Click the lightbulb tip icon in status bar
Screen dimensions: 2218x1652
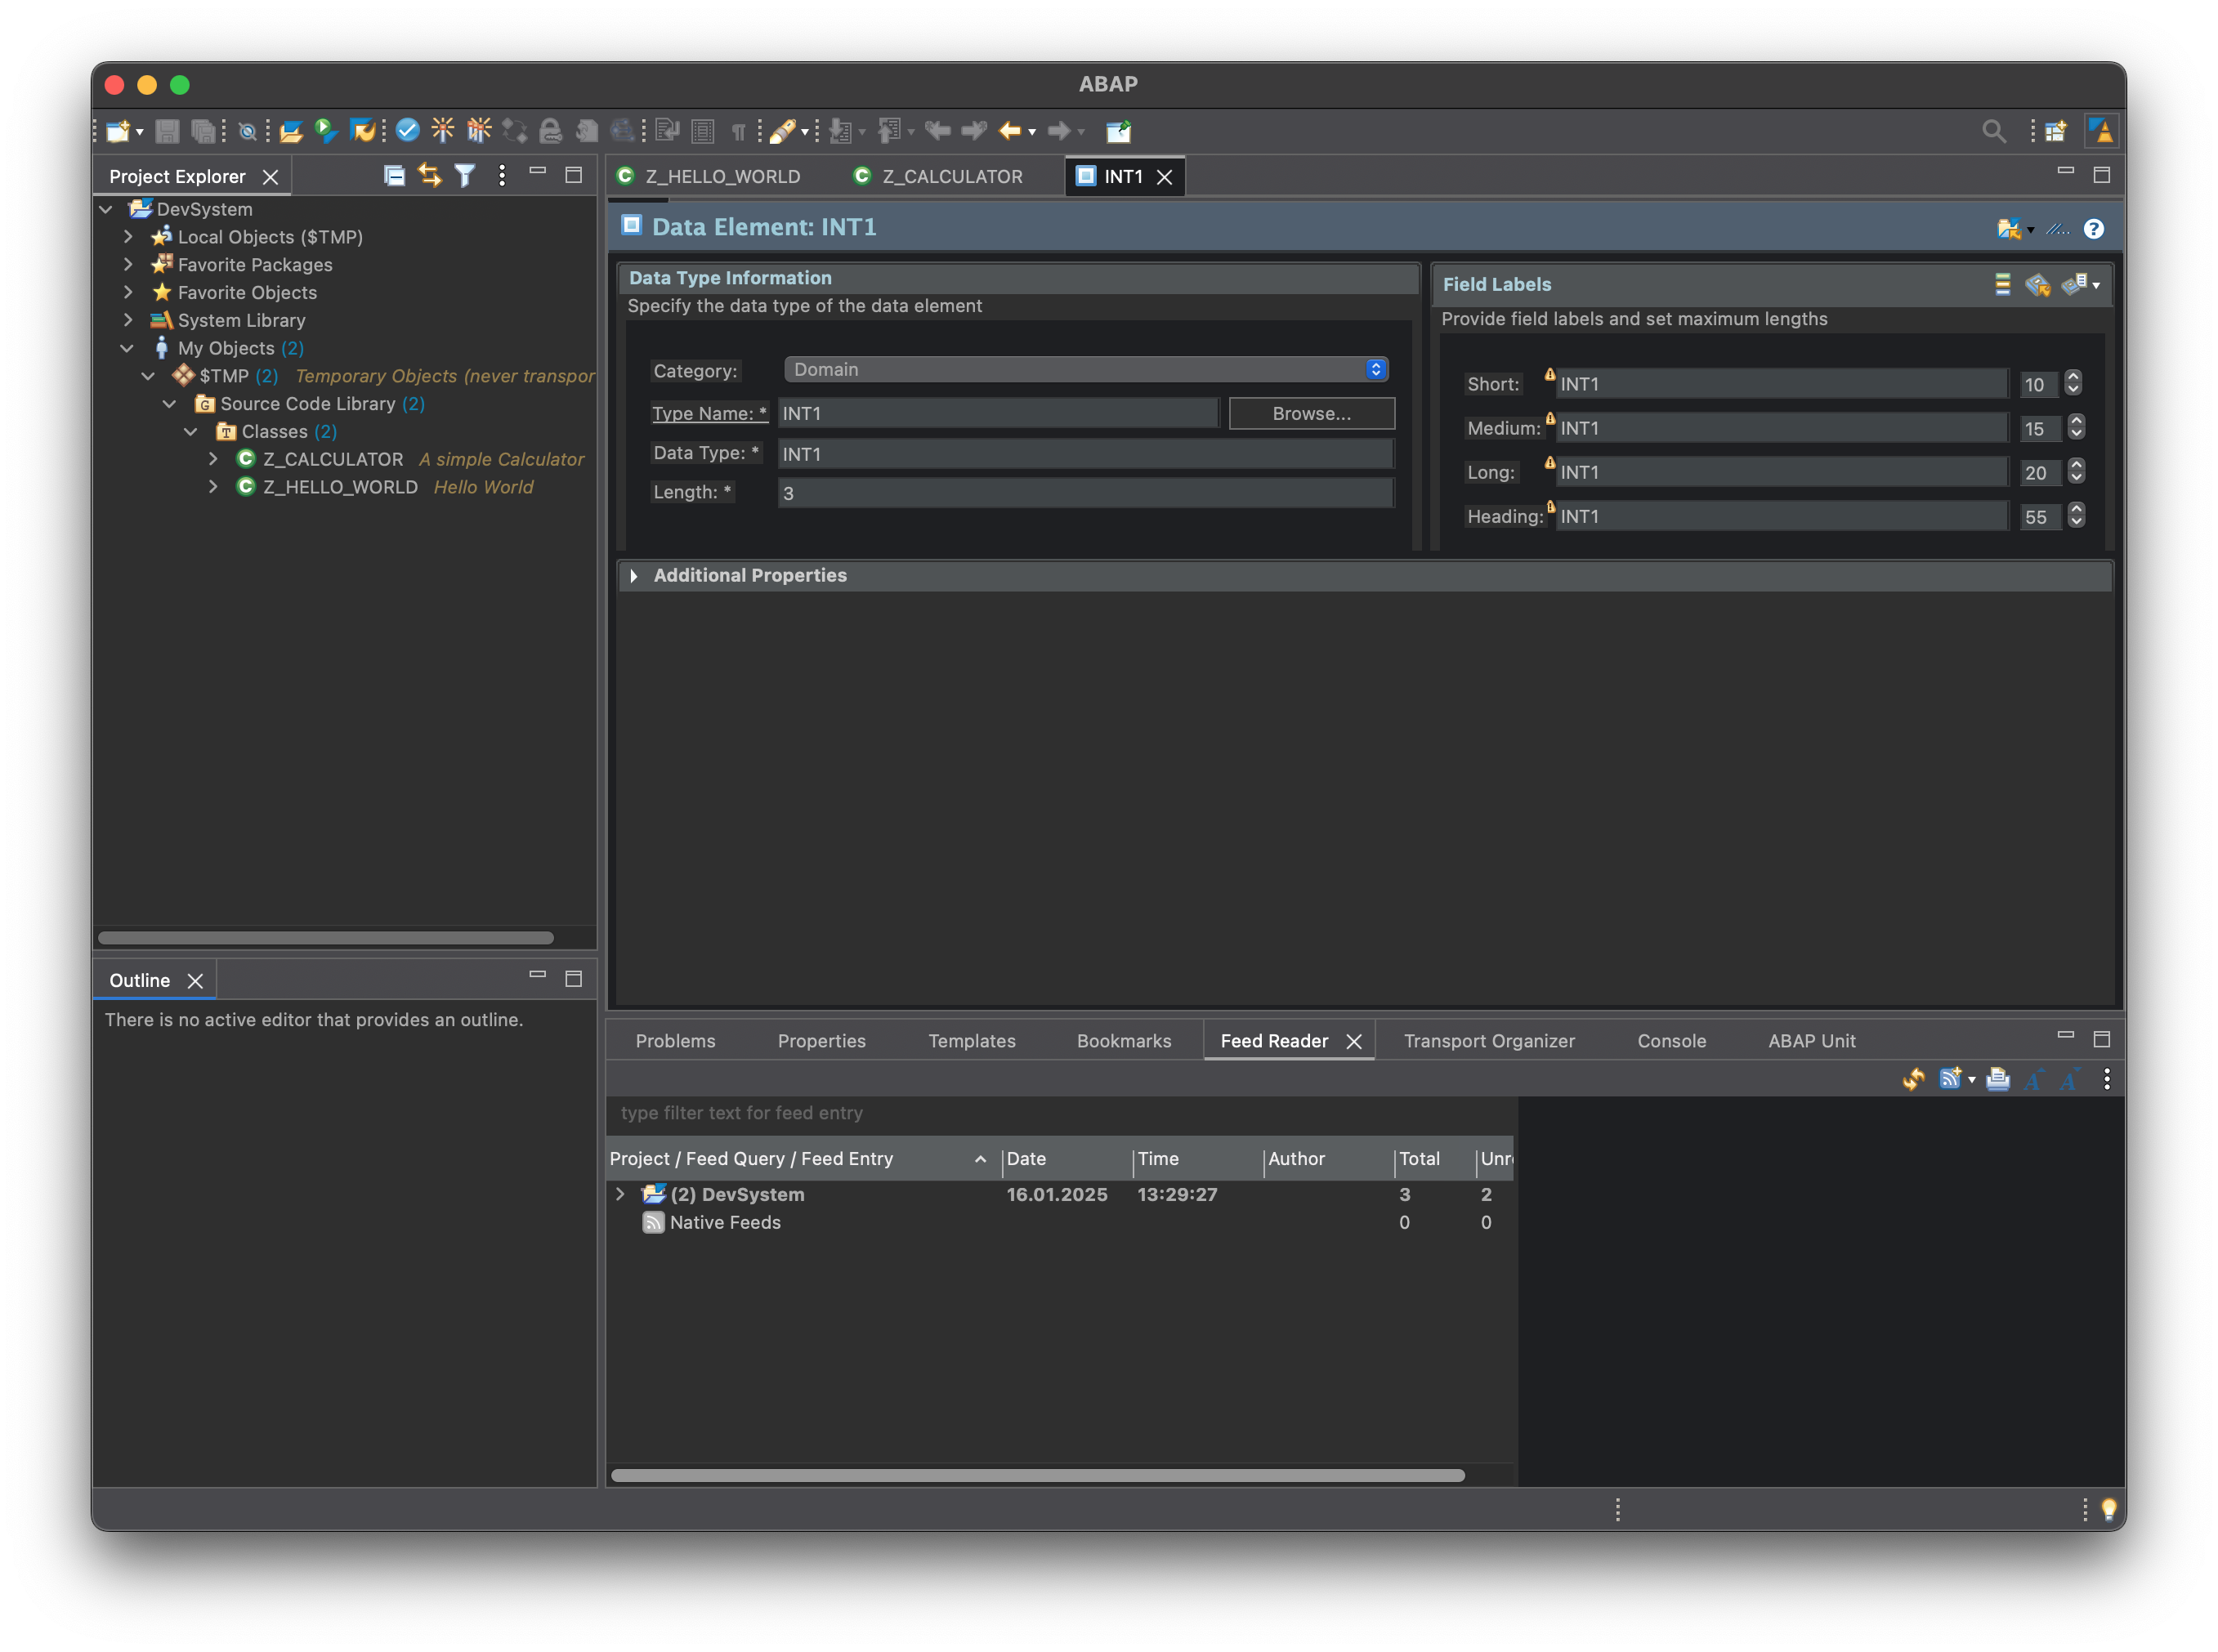pos(2109,1509)
